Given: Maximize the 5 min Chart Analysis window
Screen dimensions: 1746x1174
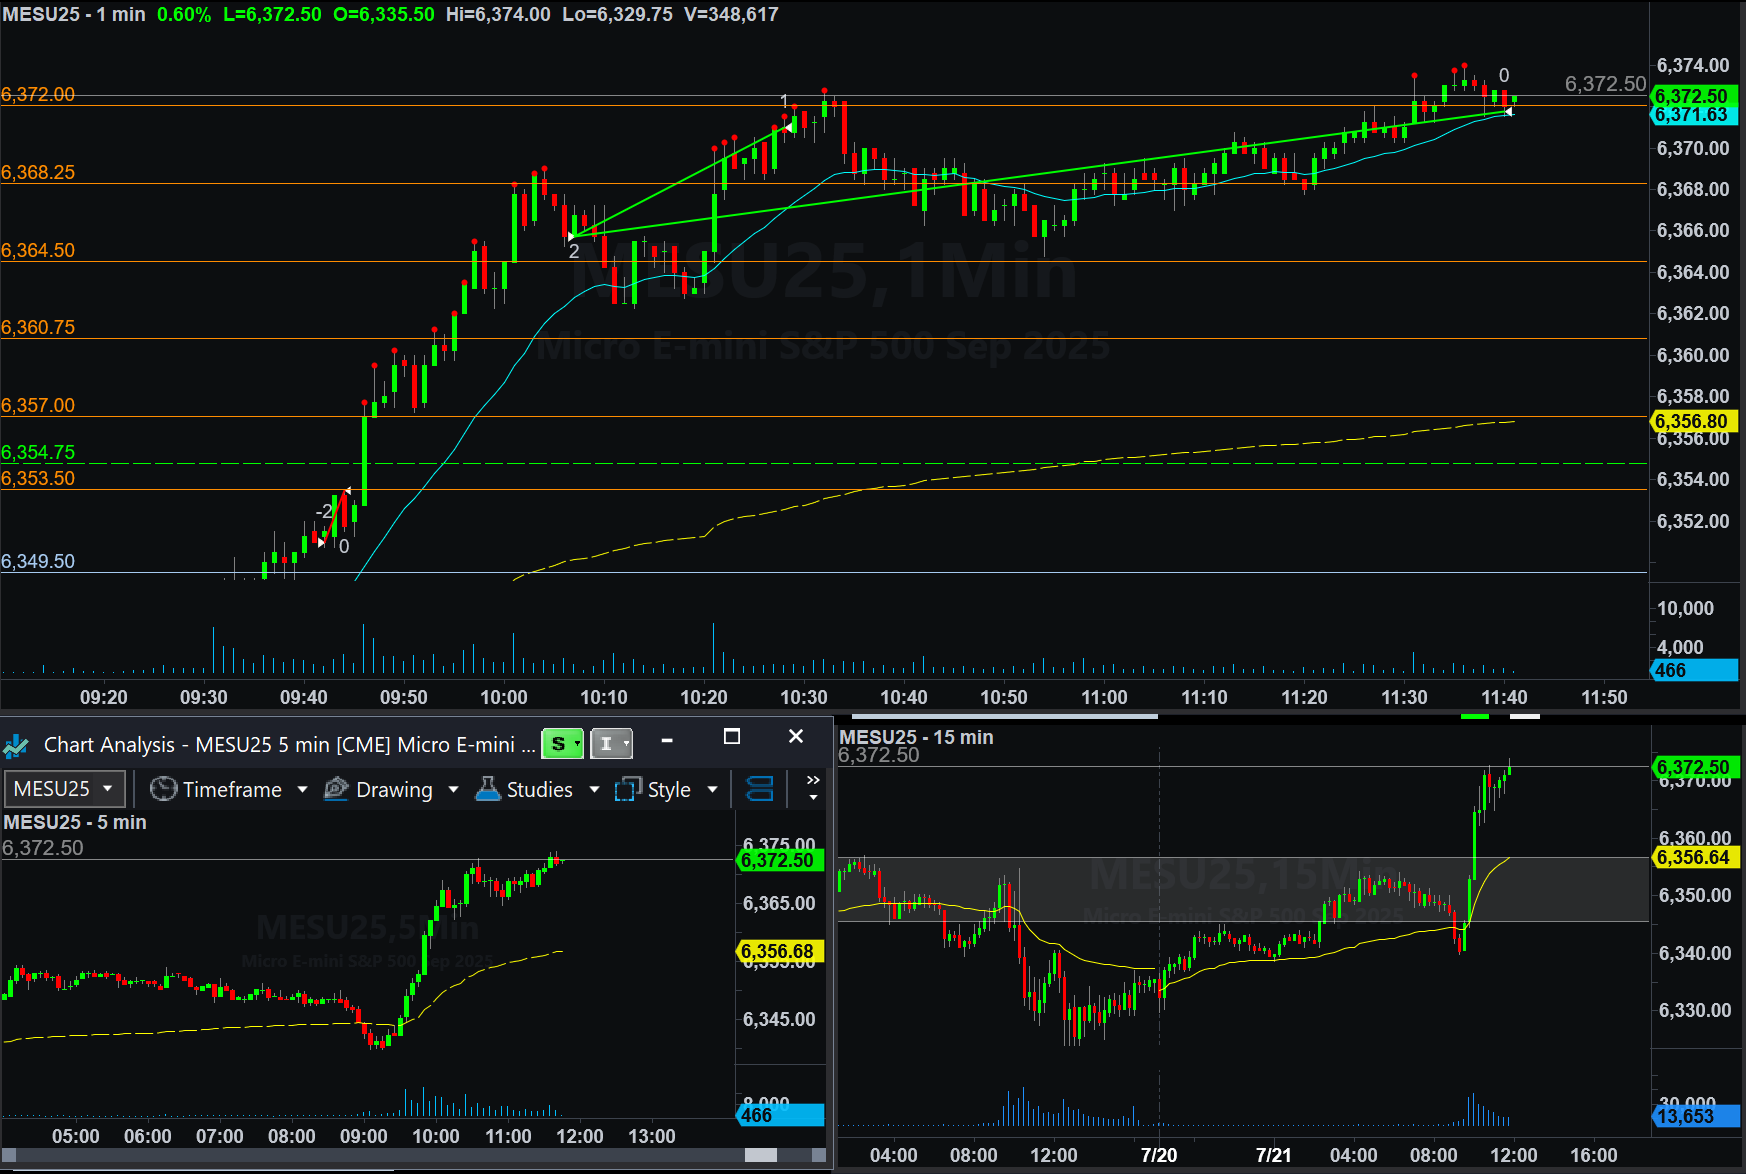Looking at the screenshot, I should point(732,737).
